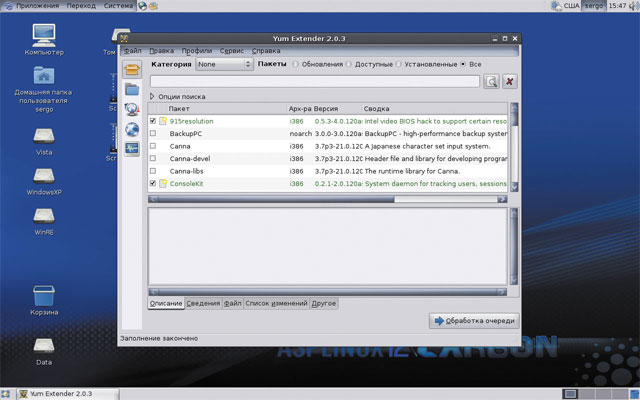
Task: Click inside the package search field
Action: [x=315, y=81]
